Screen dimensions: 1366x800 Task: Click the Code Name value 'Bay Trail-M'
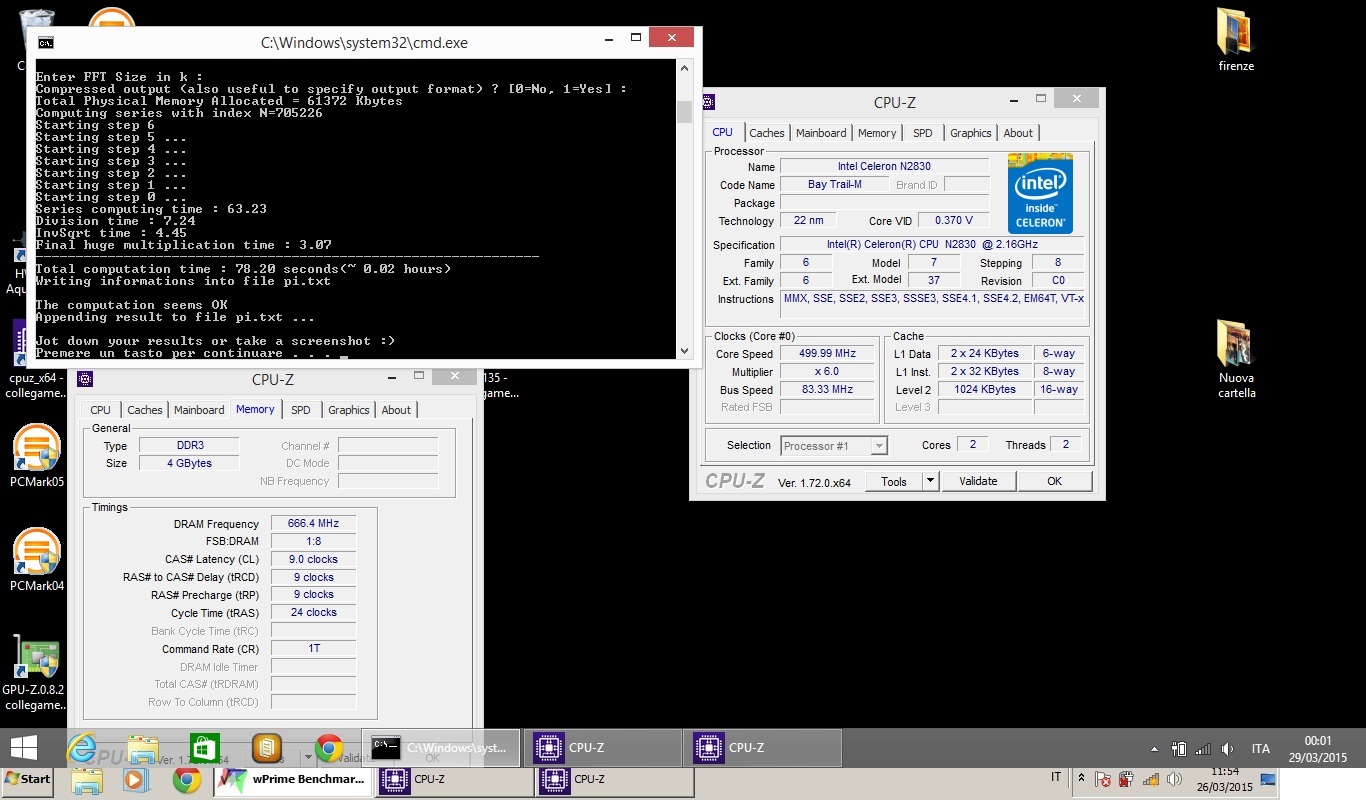(x=835, y=185)
